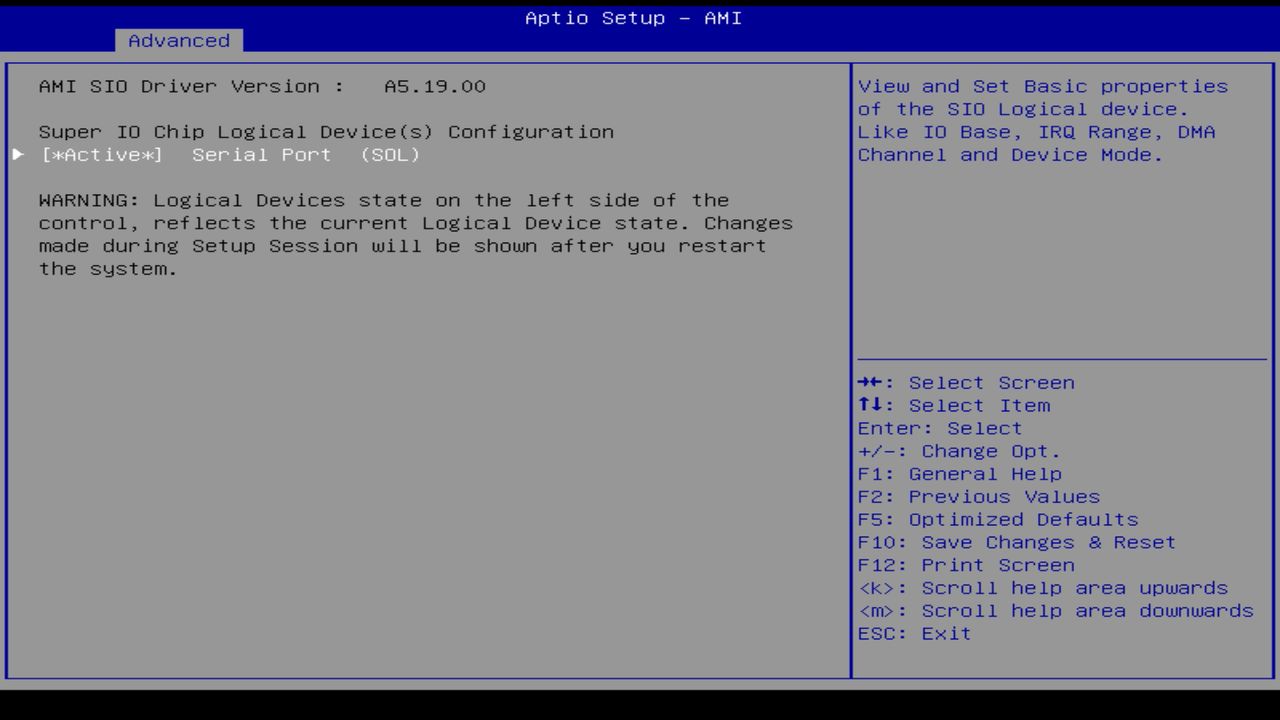Click the up/down Select Item arrows icon

870,405
